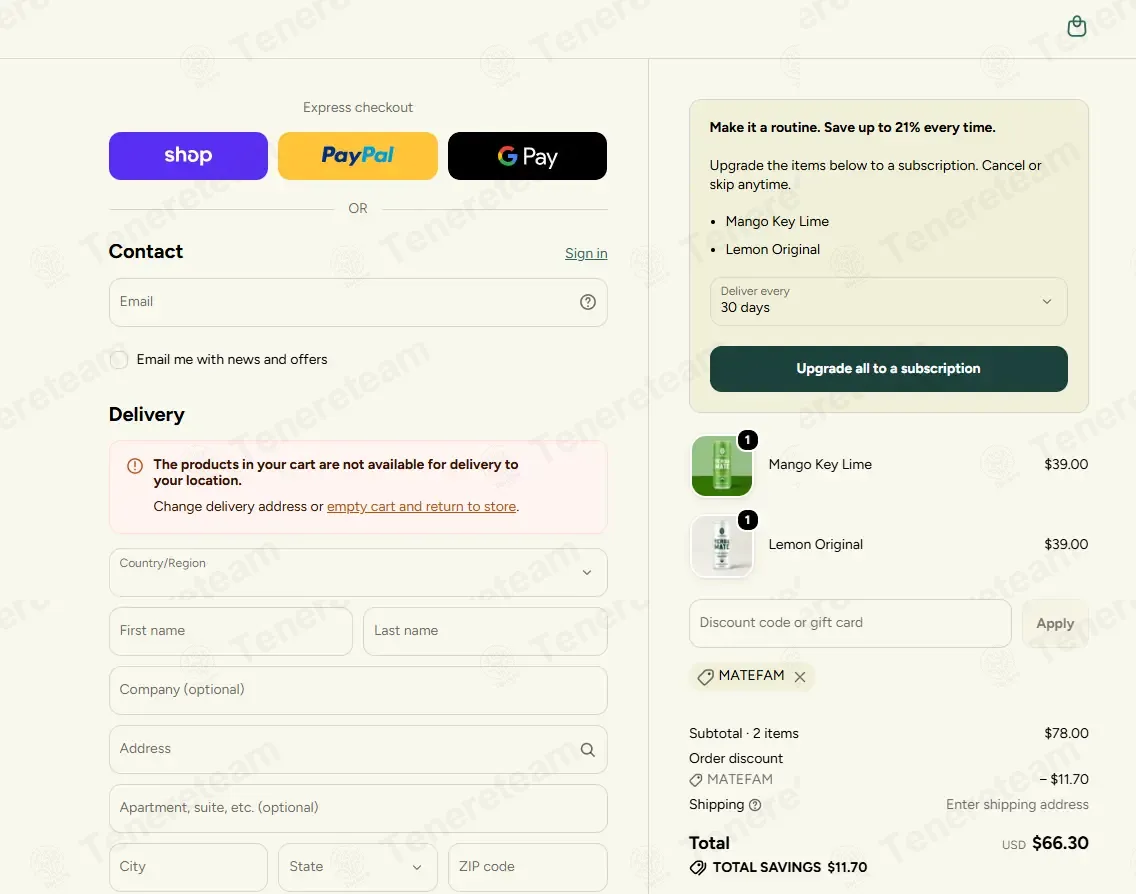
Task: Click the – $11.70 discount amount
Action: [x=1064, y=780]
